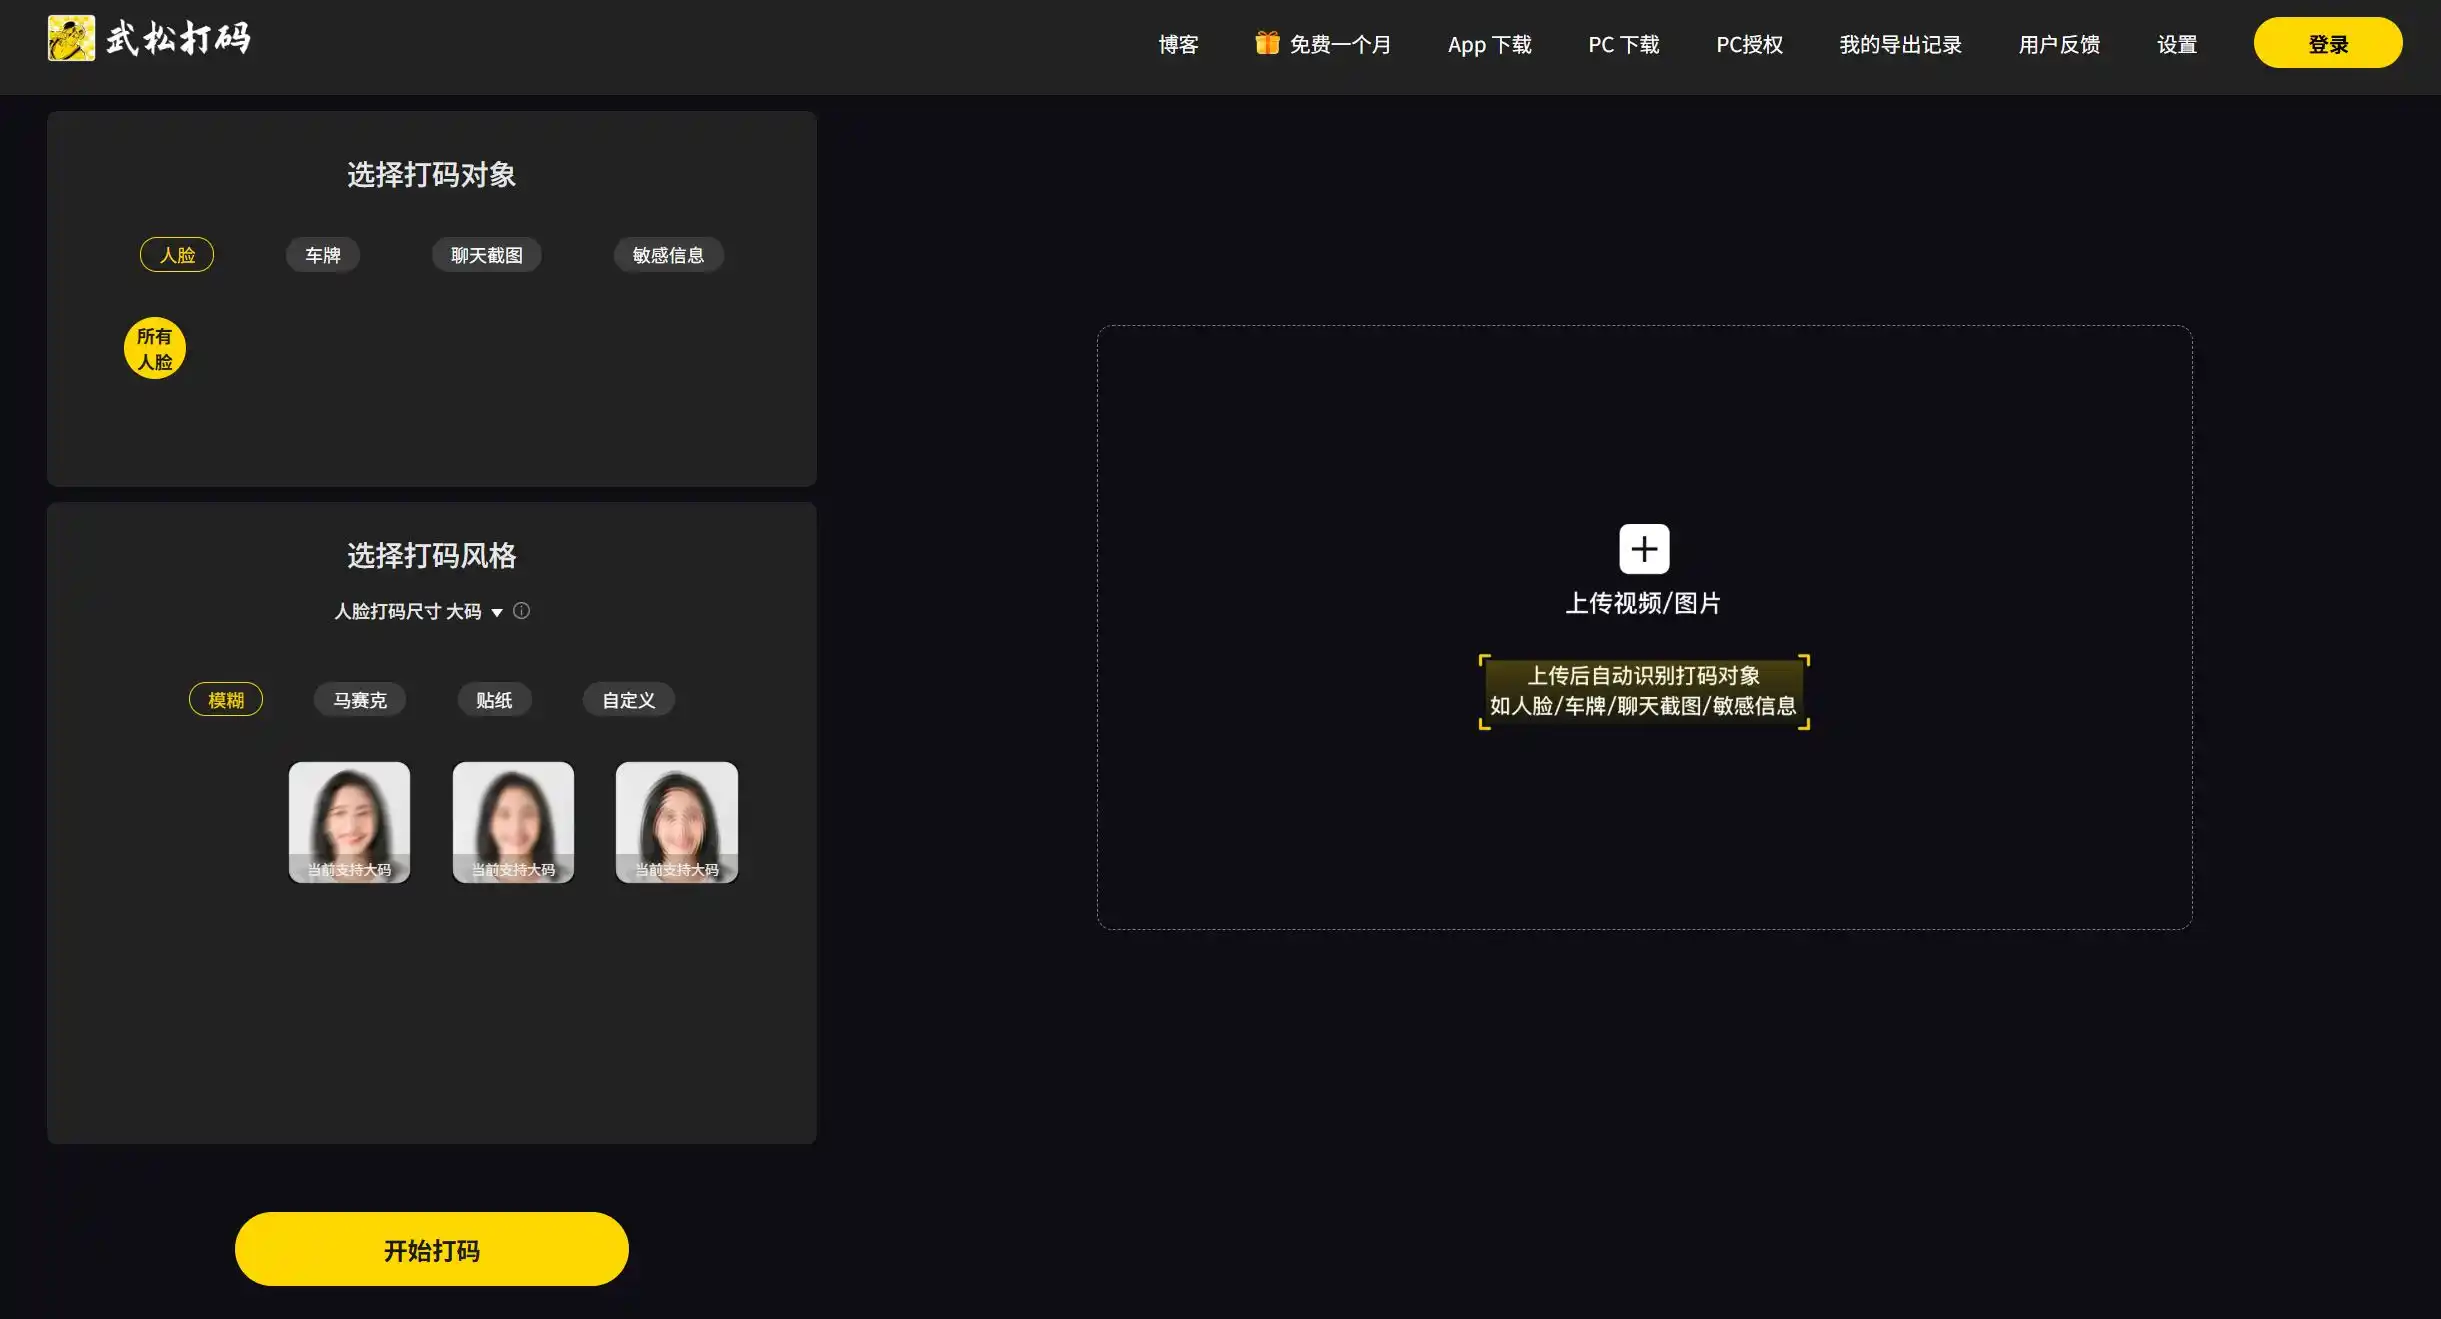Click the 上传后自动识别打码对象 hint banner
2441x1319 pixels.
click(x=1644, y=691)
